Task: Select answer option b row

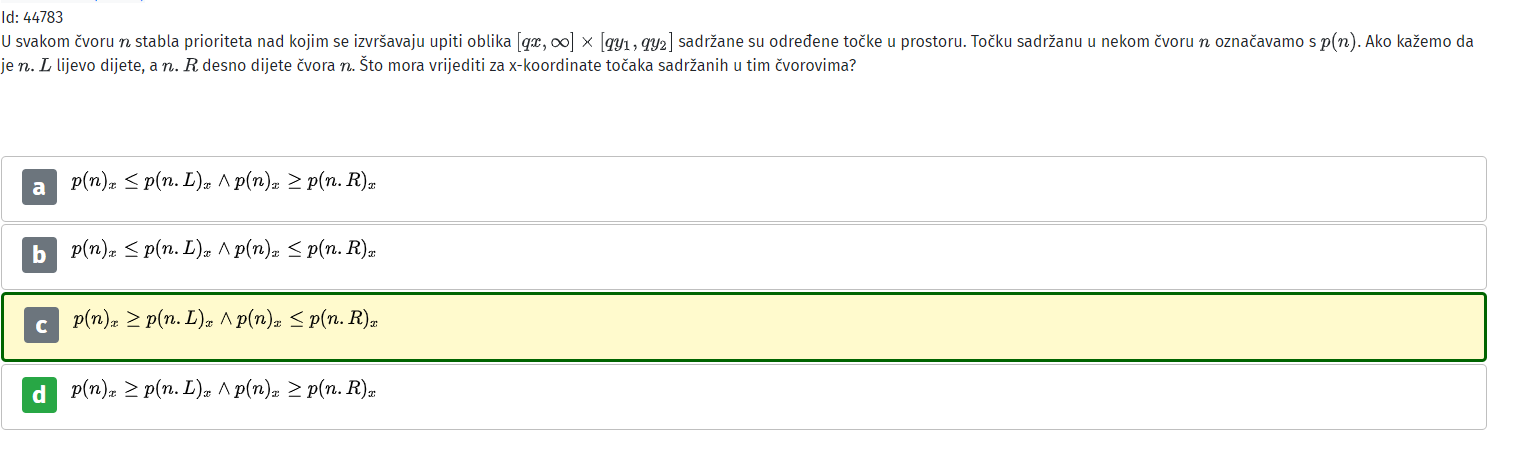Action: 744,257
